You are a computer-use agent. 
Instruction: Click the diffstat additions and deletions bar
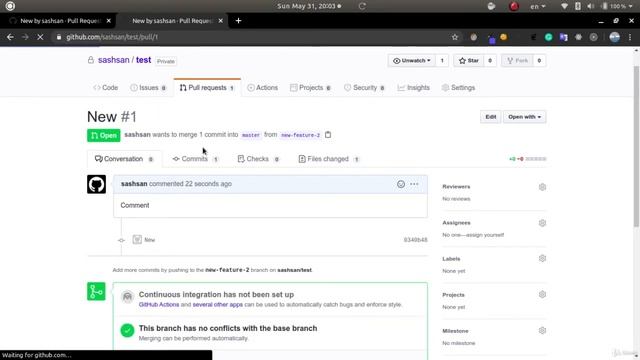[527, 159]
